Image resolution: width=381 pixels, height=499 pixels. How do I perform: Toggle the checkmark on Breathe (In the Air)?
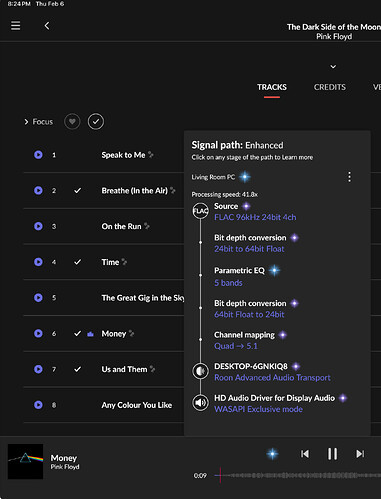(77, 190)
